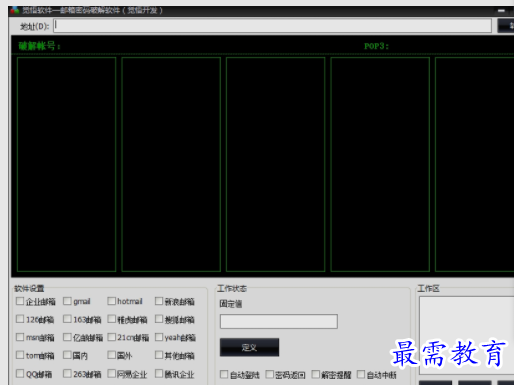Toggle the 国内 checkbox

67,355
